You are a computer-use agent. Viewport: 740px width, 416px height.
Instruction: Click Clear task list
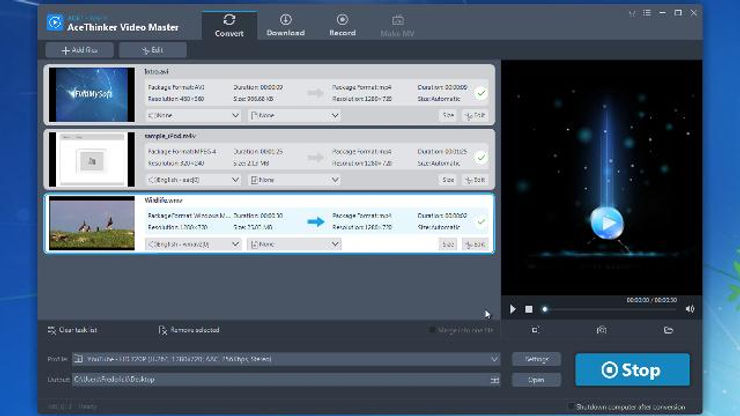coord(72,330)
